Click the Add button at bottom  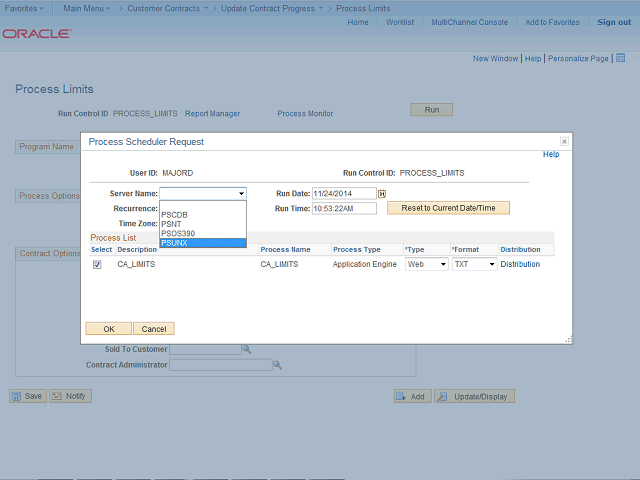[x=412, y=396]
